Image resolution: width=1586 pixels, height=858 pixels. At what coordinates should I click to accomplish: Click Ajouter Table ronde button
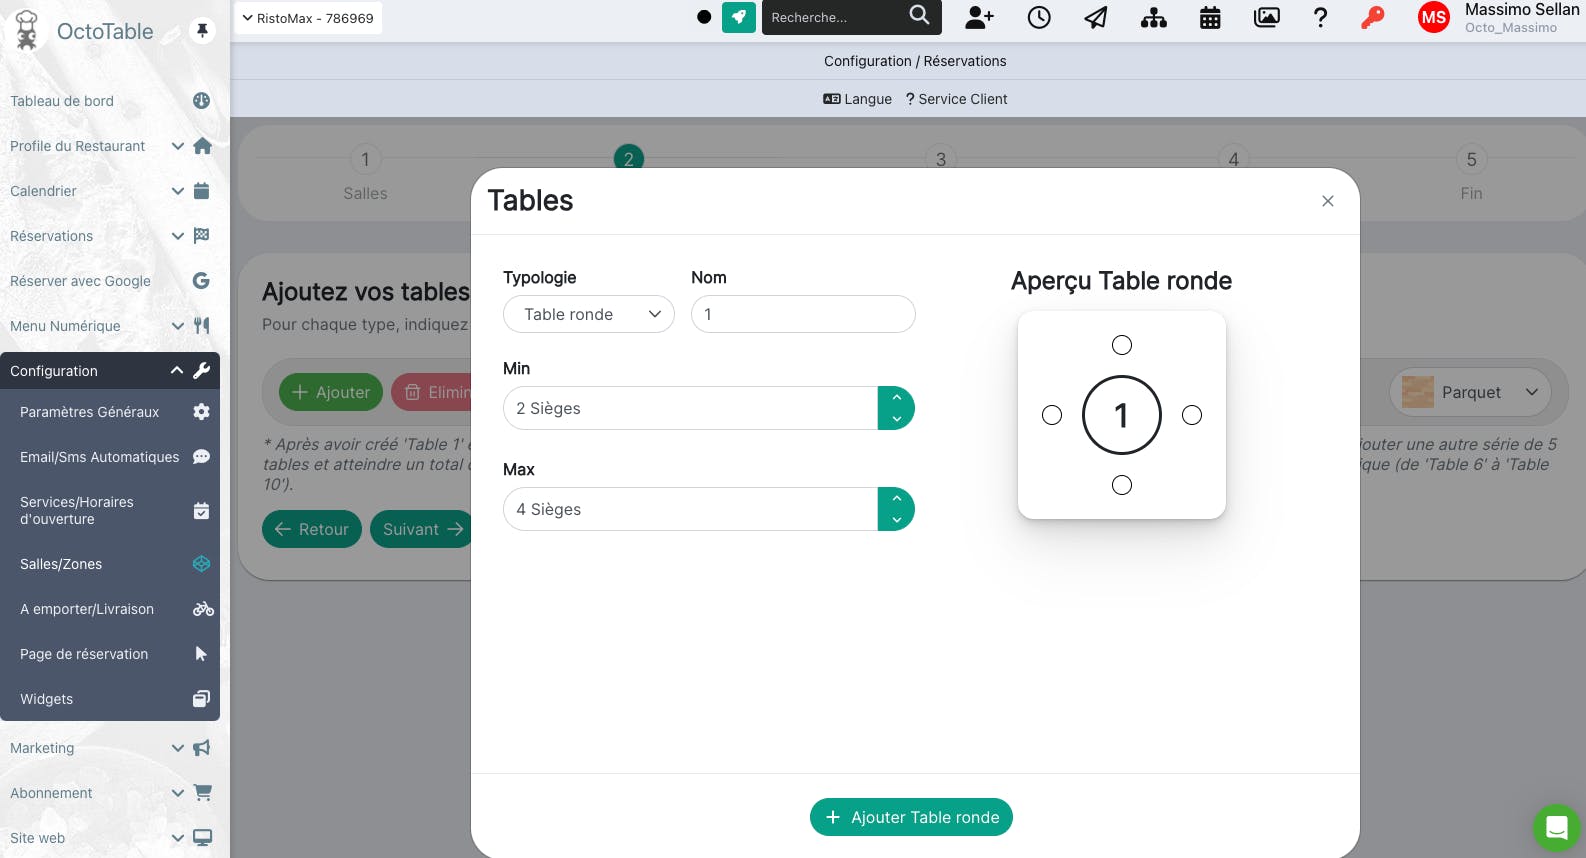pos(911,817)
